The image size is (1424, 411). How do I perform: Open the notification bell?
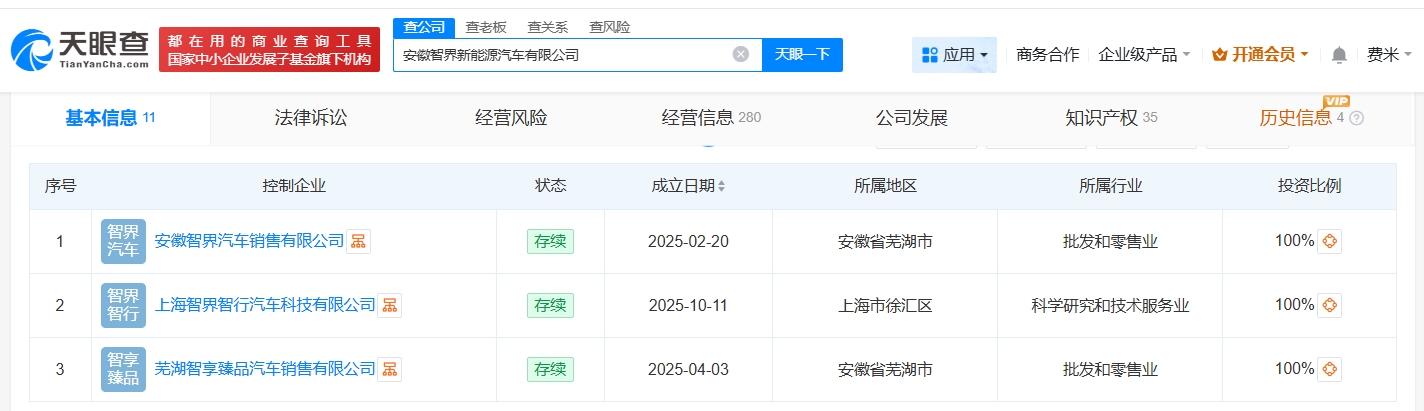point(1339,55)
